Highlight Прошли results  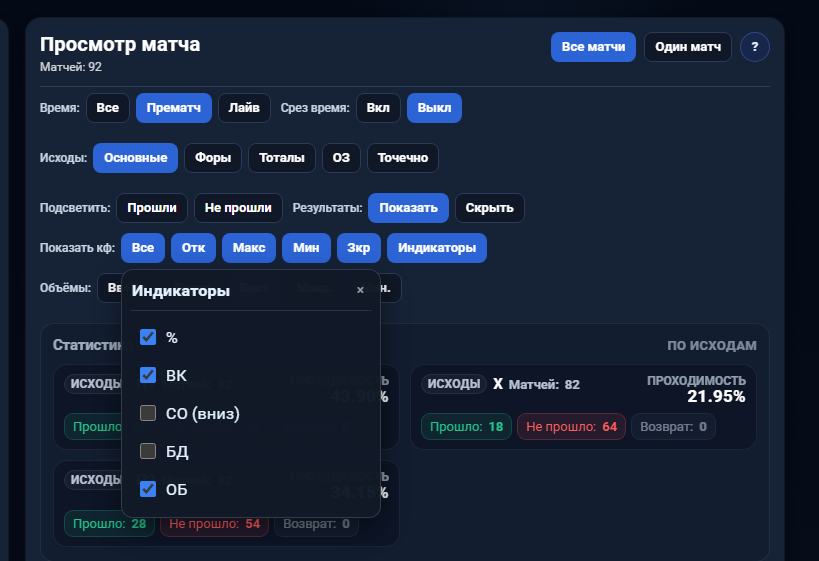click(x=152, y=208)
